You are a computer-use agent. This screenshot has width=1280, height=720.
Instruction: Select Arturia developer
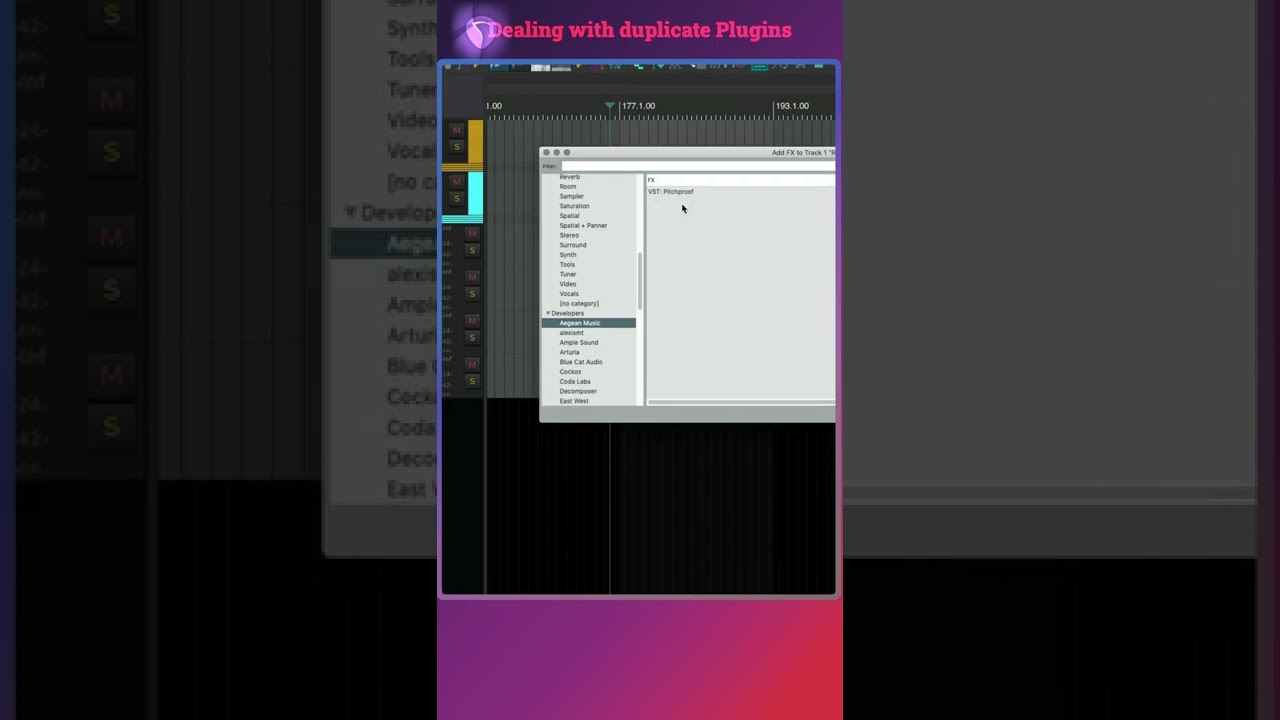[x=569, y=352]
